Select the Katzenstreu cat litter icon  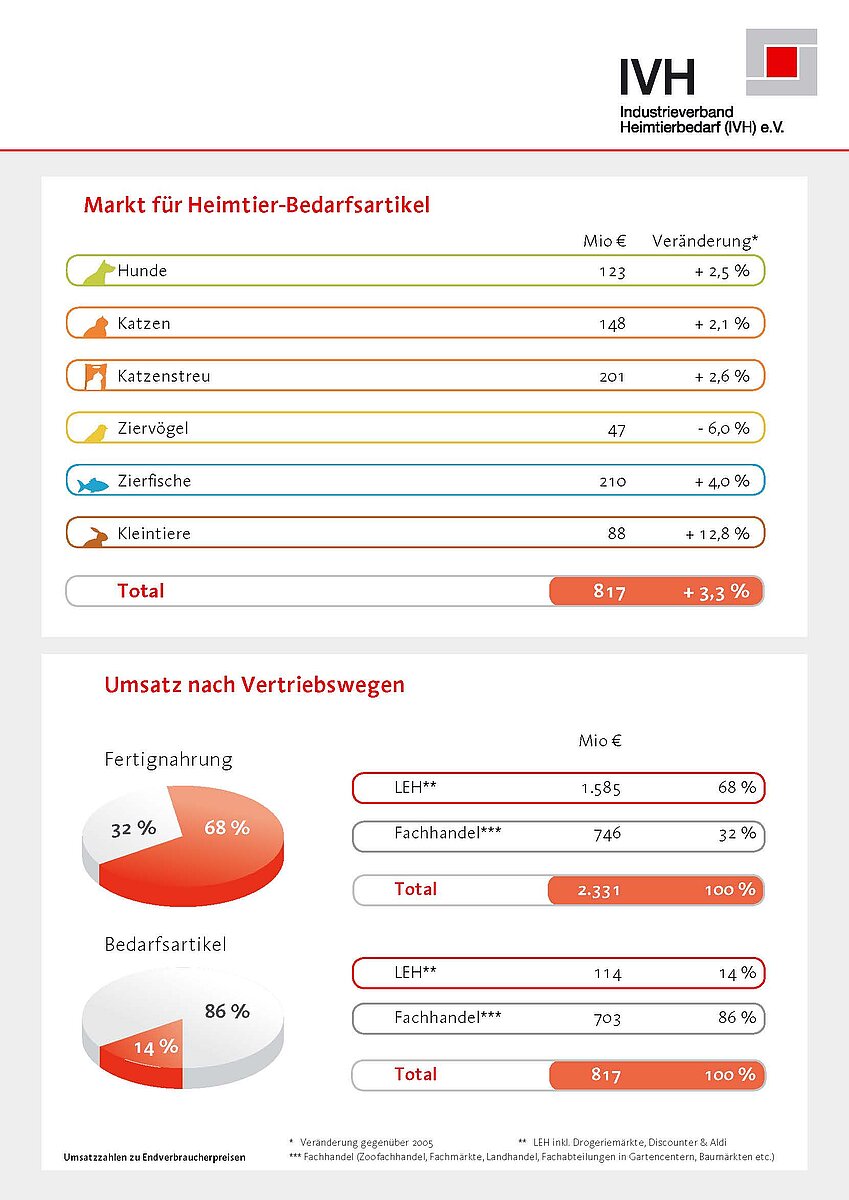(95, 377)
